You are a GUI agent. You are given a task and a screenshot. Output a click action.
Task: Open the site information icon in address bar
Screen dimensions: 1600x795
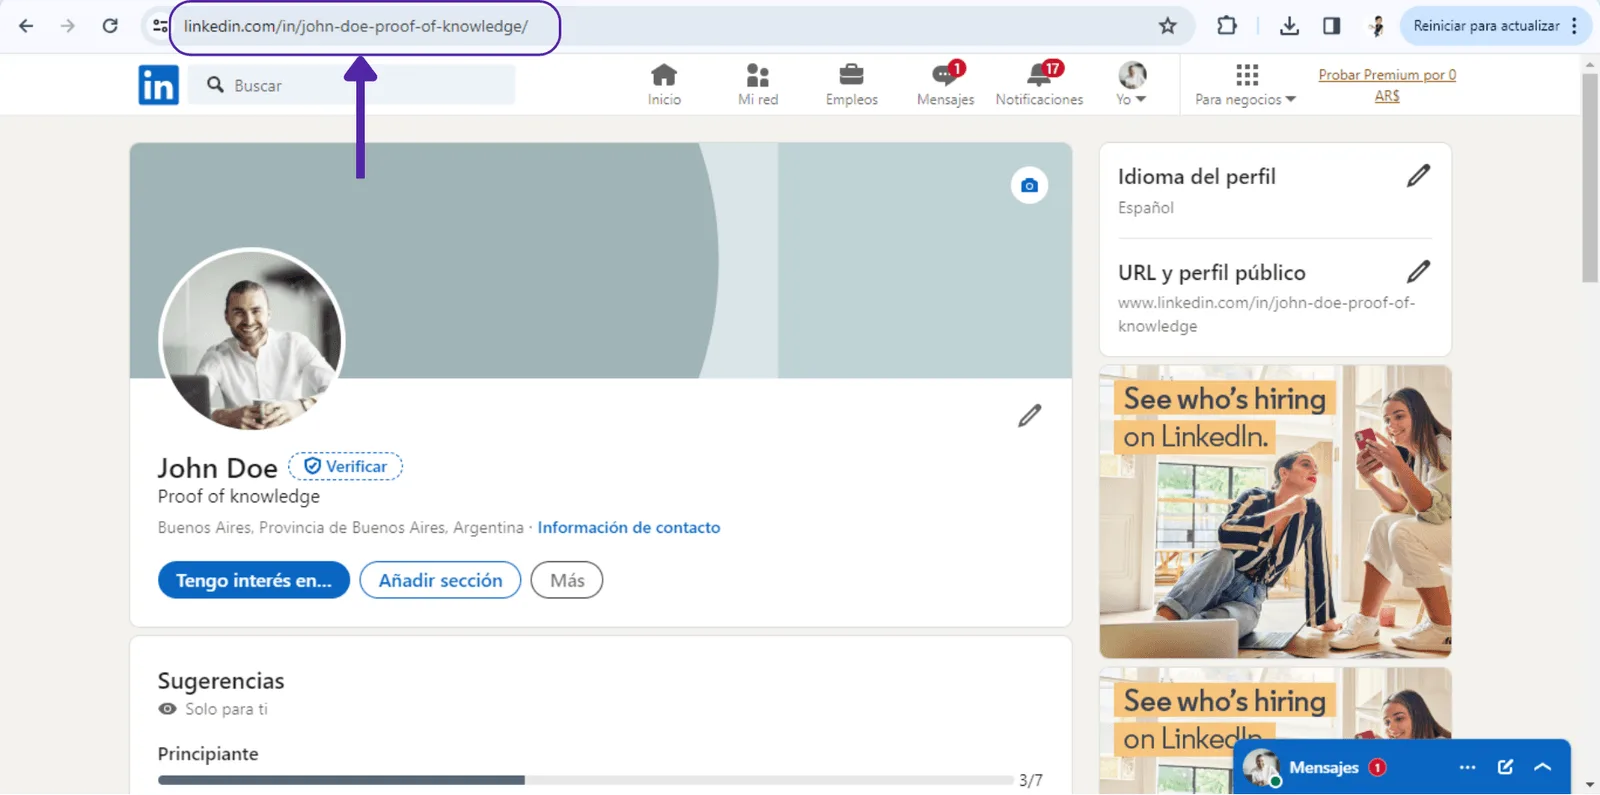tap(159, 26)
